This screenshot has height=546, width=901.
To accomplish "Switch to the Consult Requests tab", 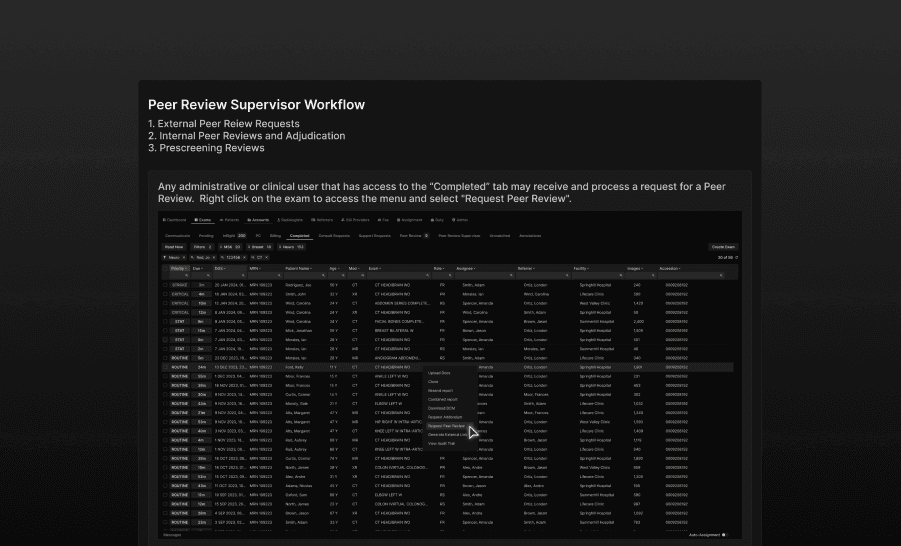I will (334, 236).
